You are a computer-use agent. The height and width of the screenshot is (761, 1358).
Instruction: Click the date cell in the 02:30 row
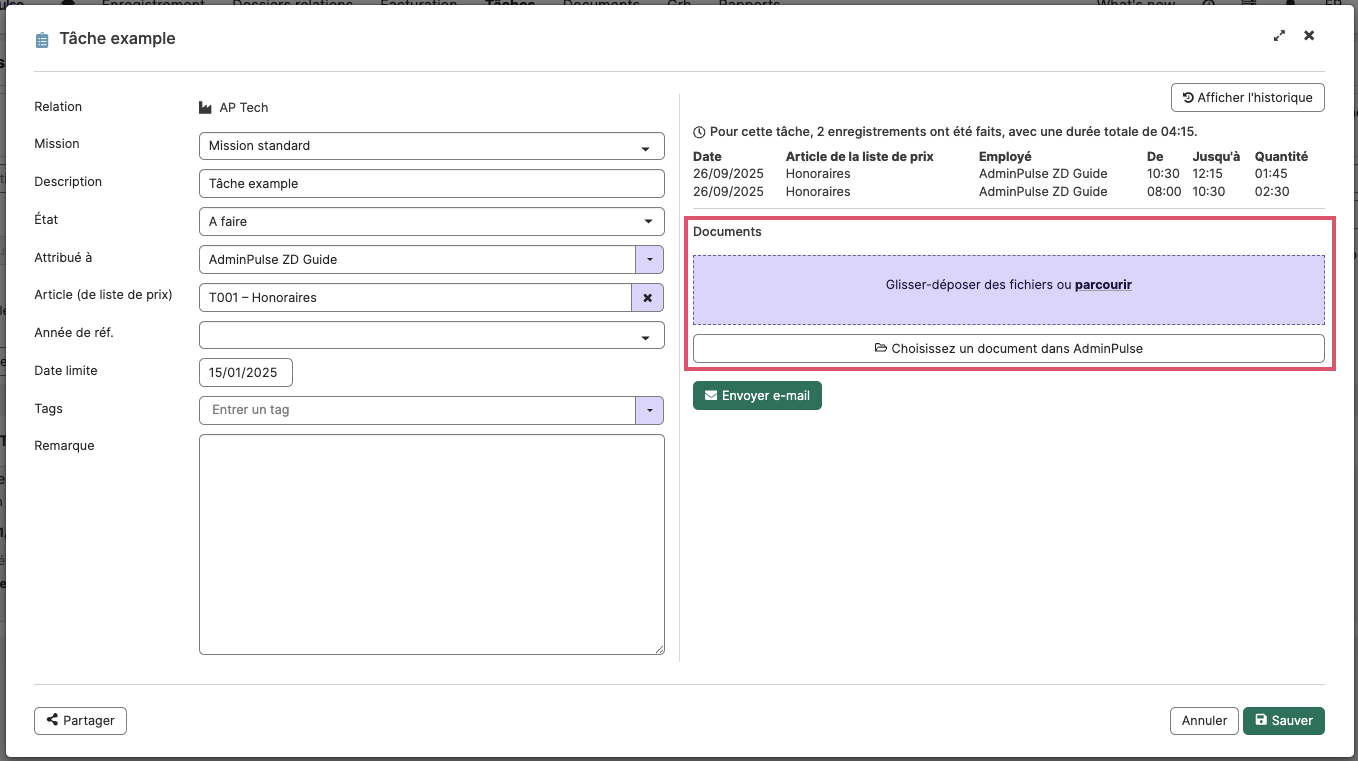[728, 192]
